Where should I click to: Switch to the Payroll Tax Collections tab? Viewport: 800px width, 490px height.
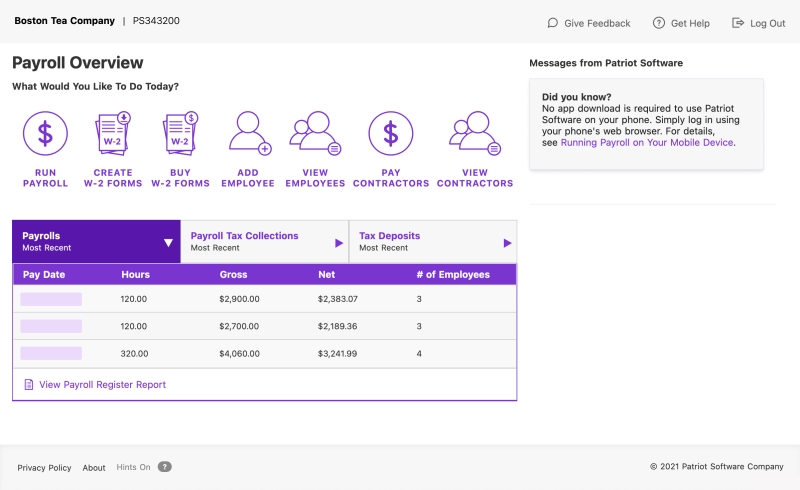[x=265, y=241]
